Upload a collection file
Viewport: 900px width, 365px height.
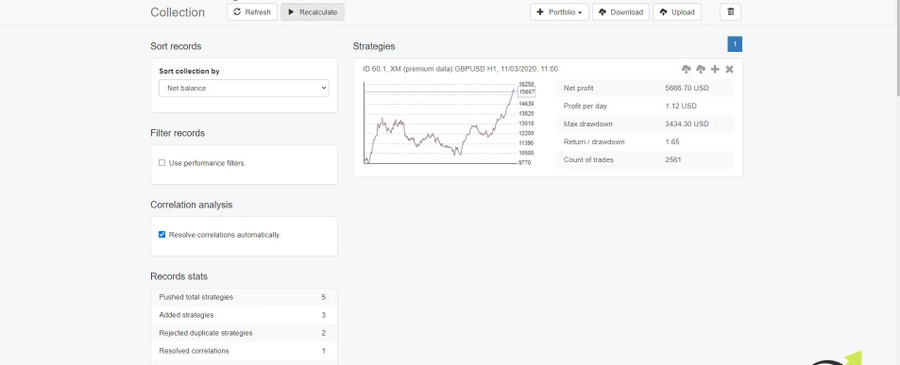point(677,12)
